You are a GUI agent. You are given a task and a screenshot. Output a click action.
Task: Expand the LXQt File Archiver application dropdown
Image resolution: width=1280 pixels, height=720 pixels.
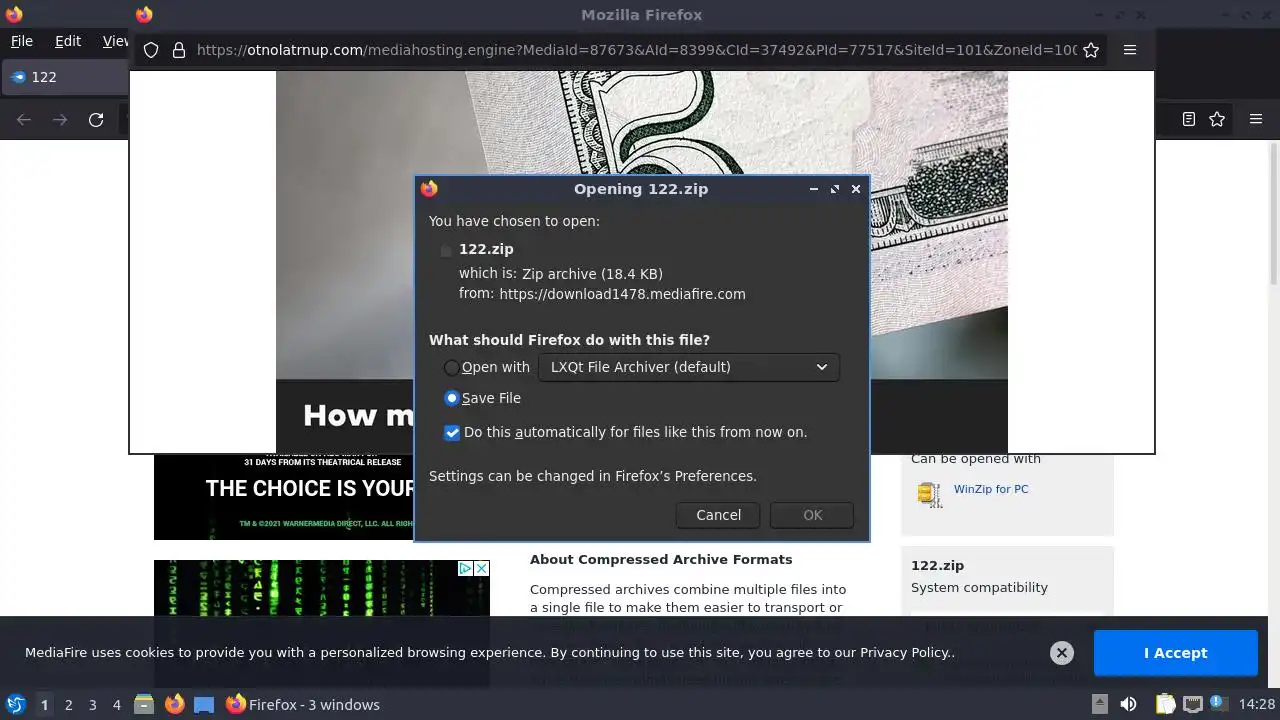click(x=689, y=367)
